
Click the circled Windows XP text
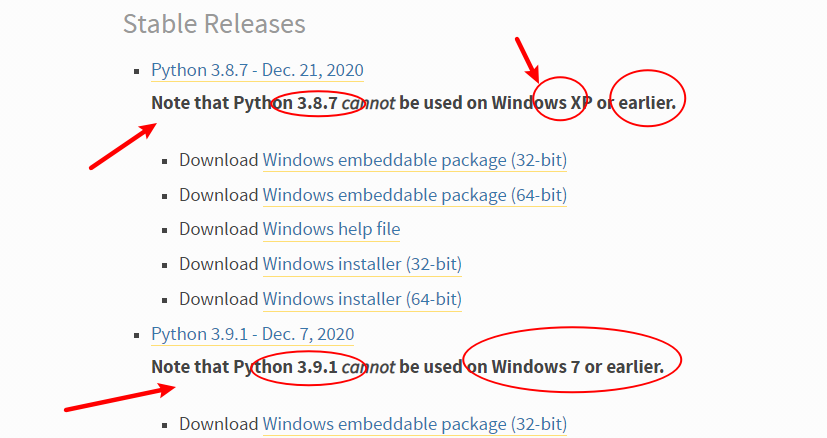coord(537,103)
